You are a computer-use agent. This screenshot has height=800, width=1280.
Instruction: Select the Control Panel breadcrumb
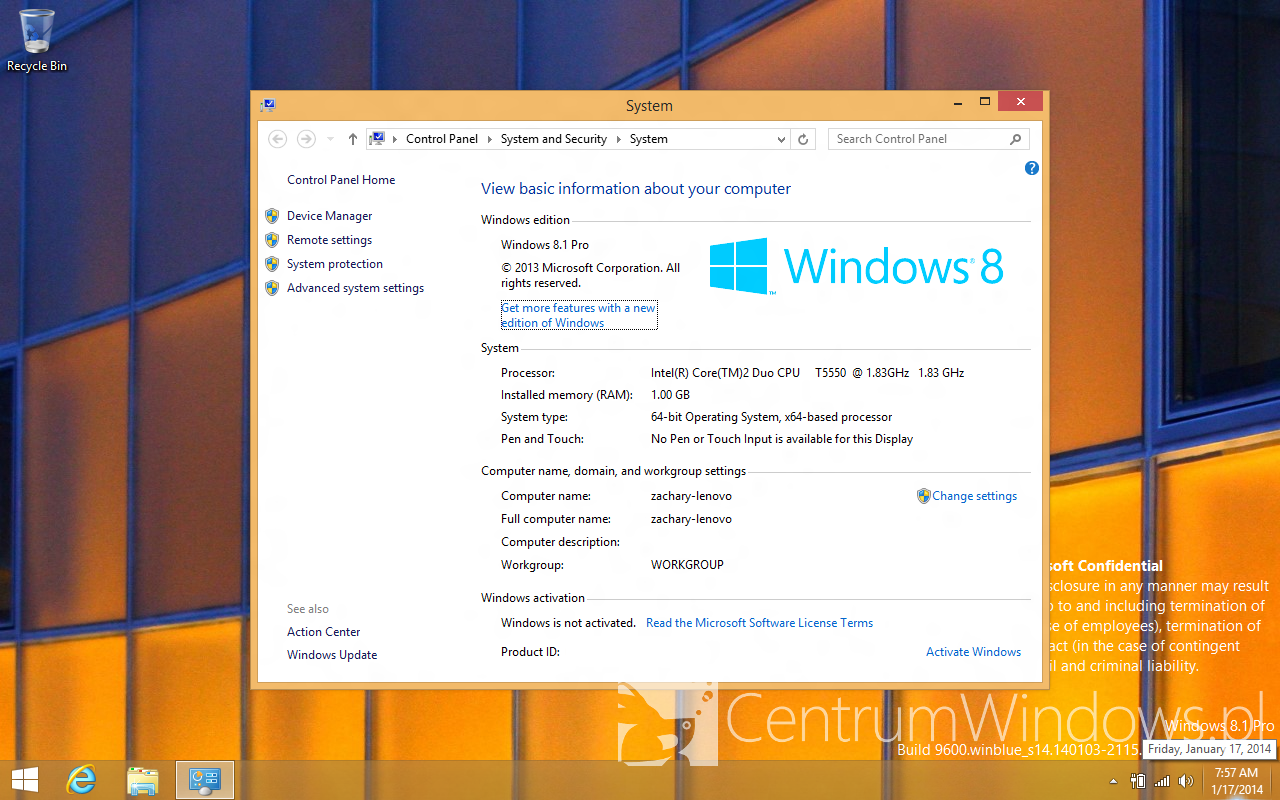pos(442,139)
